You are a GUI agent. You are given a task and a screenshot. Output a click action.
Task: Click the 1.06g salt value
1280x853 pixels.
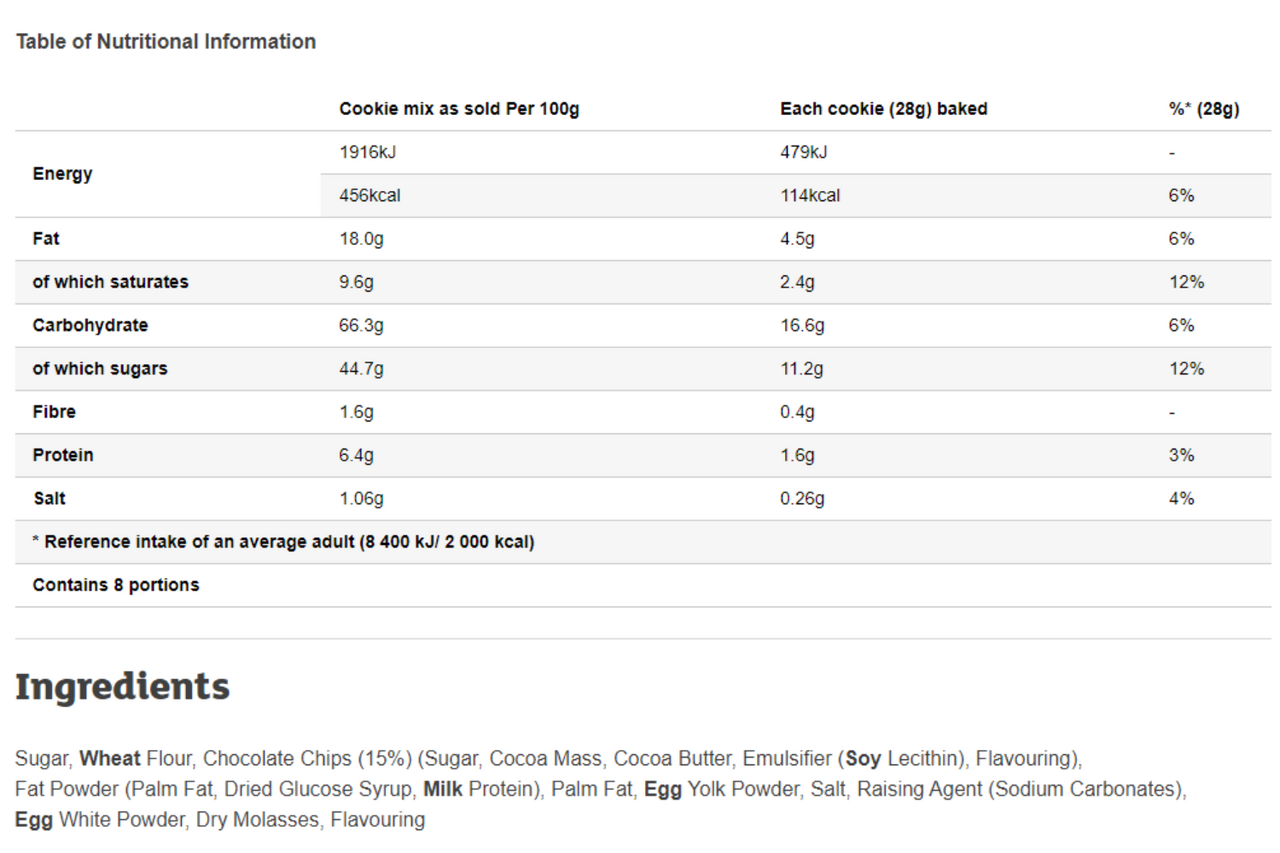[361, 498]
